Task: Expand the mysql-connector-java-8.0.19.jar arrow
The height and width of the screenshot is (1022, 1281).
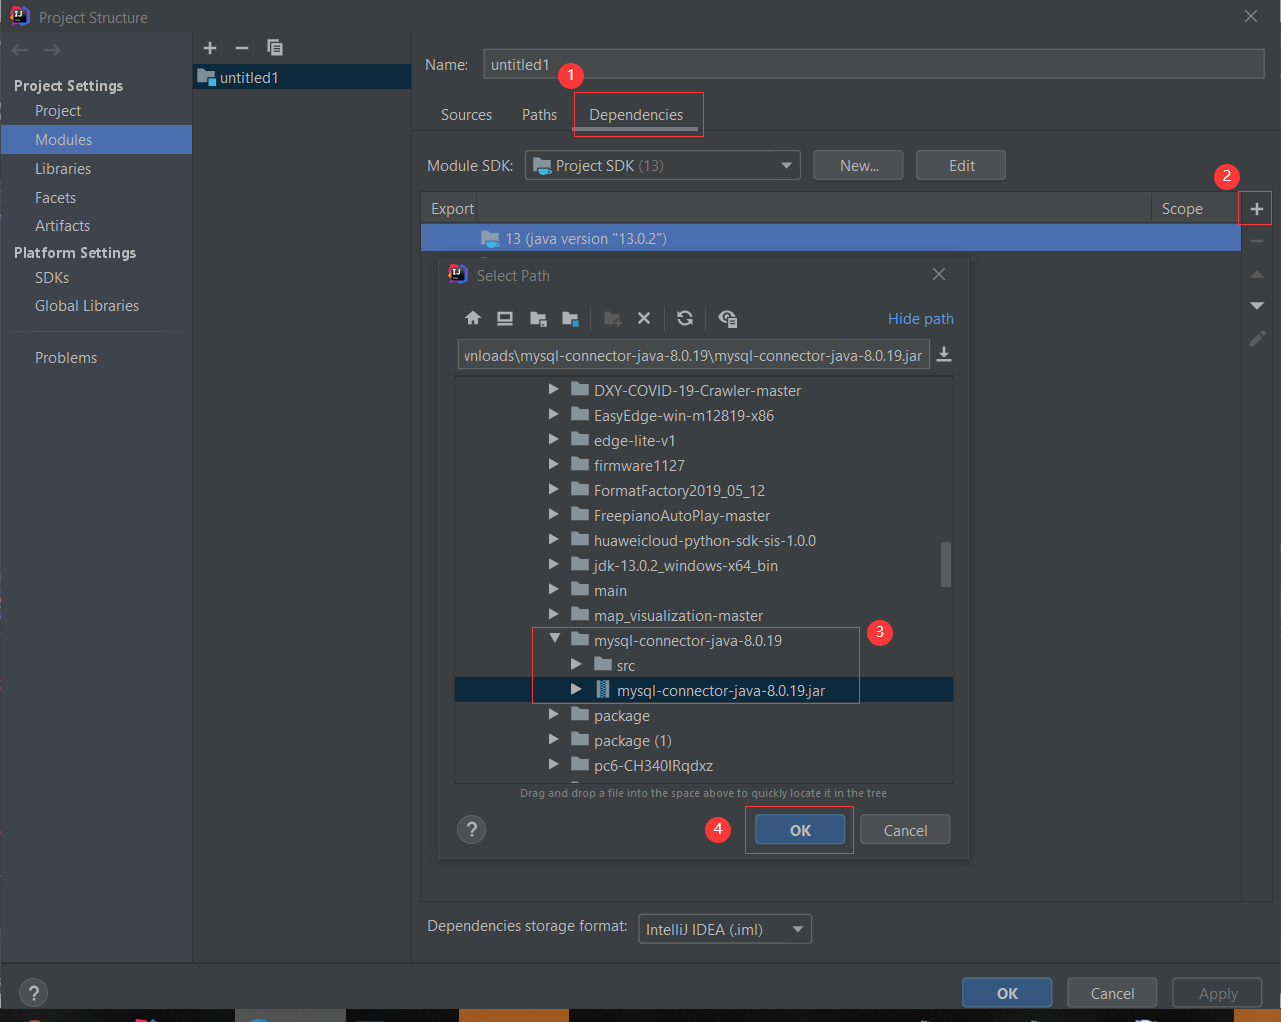Action: coord(576,689)
